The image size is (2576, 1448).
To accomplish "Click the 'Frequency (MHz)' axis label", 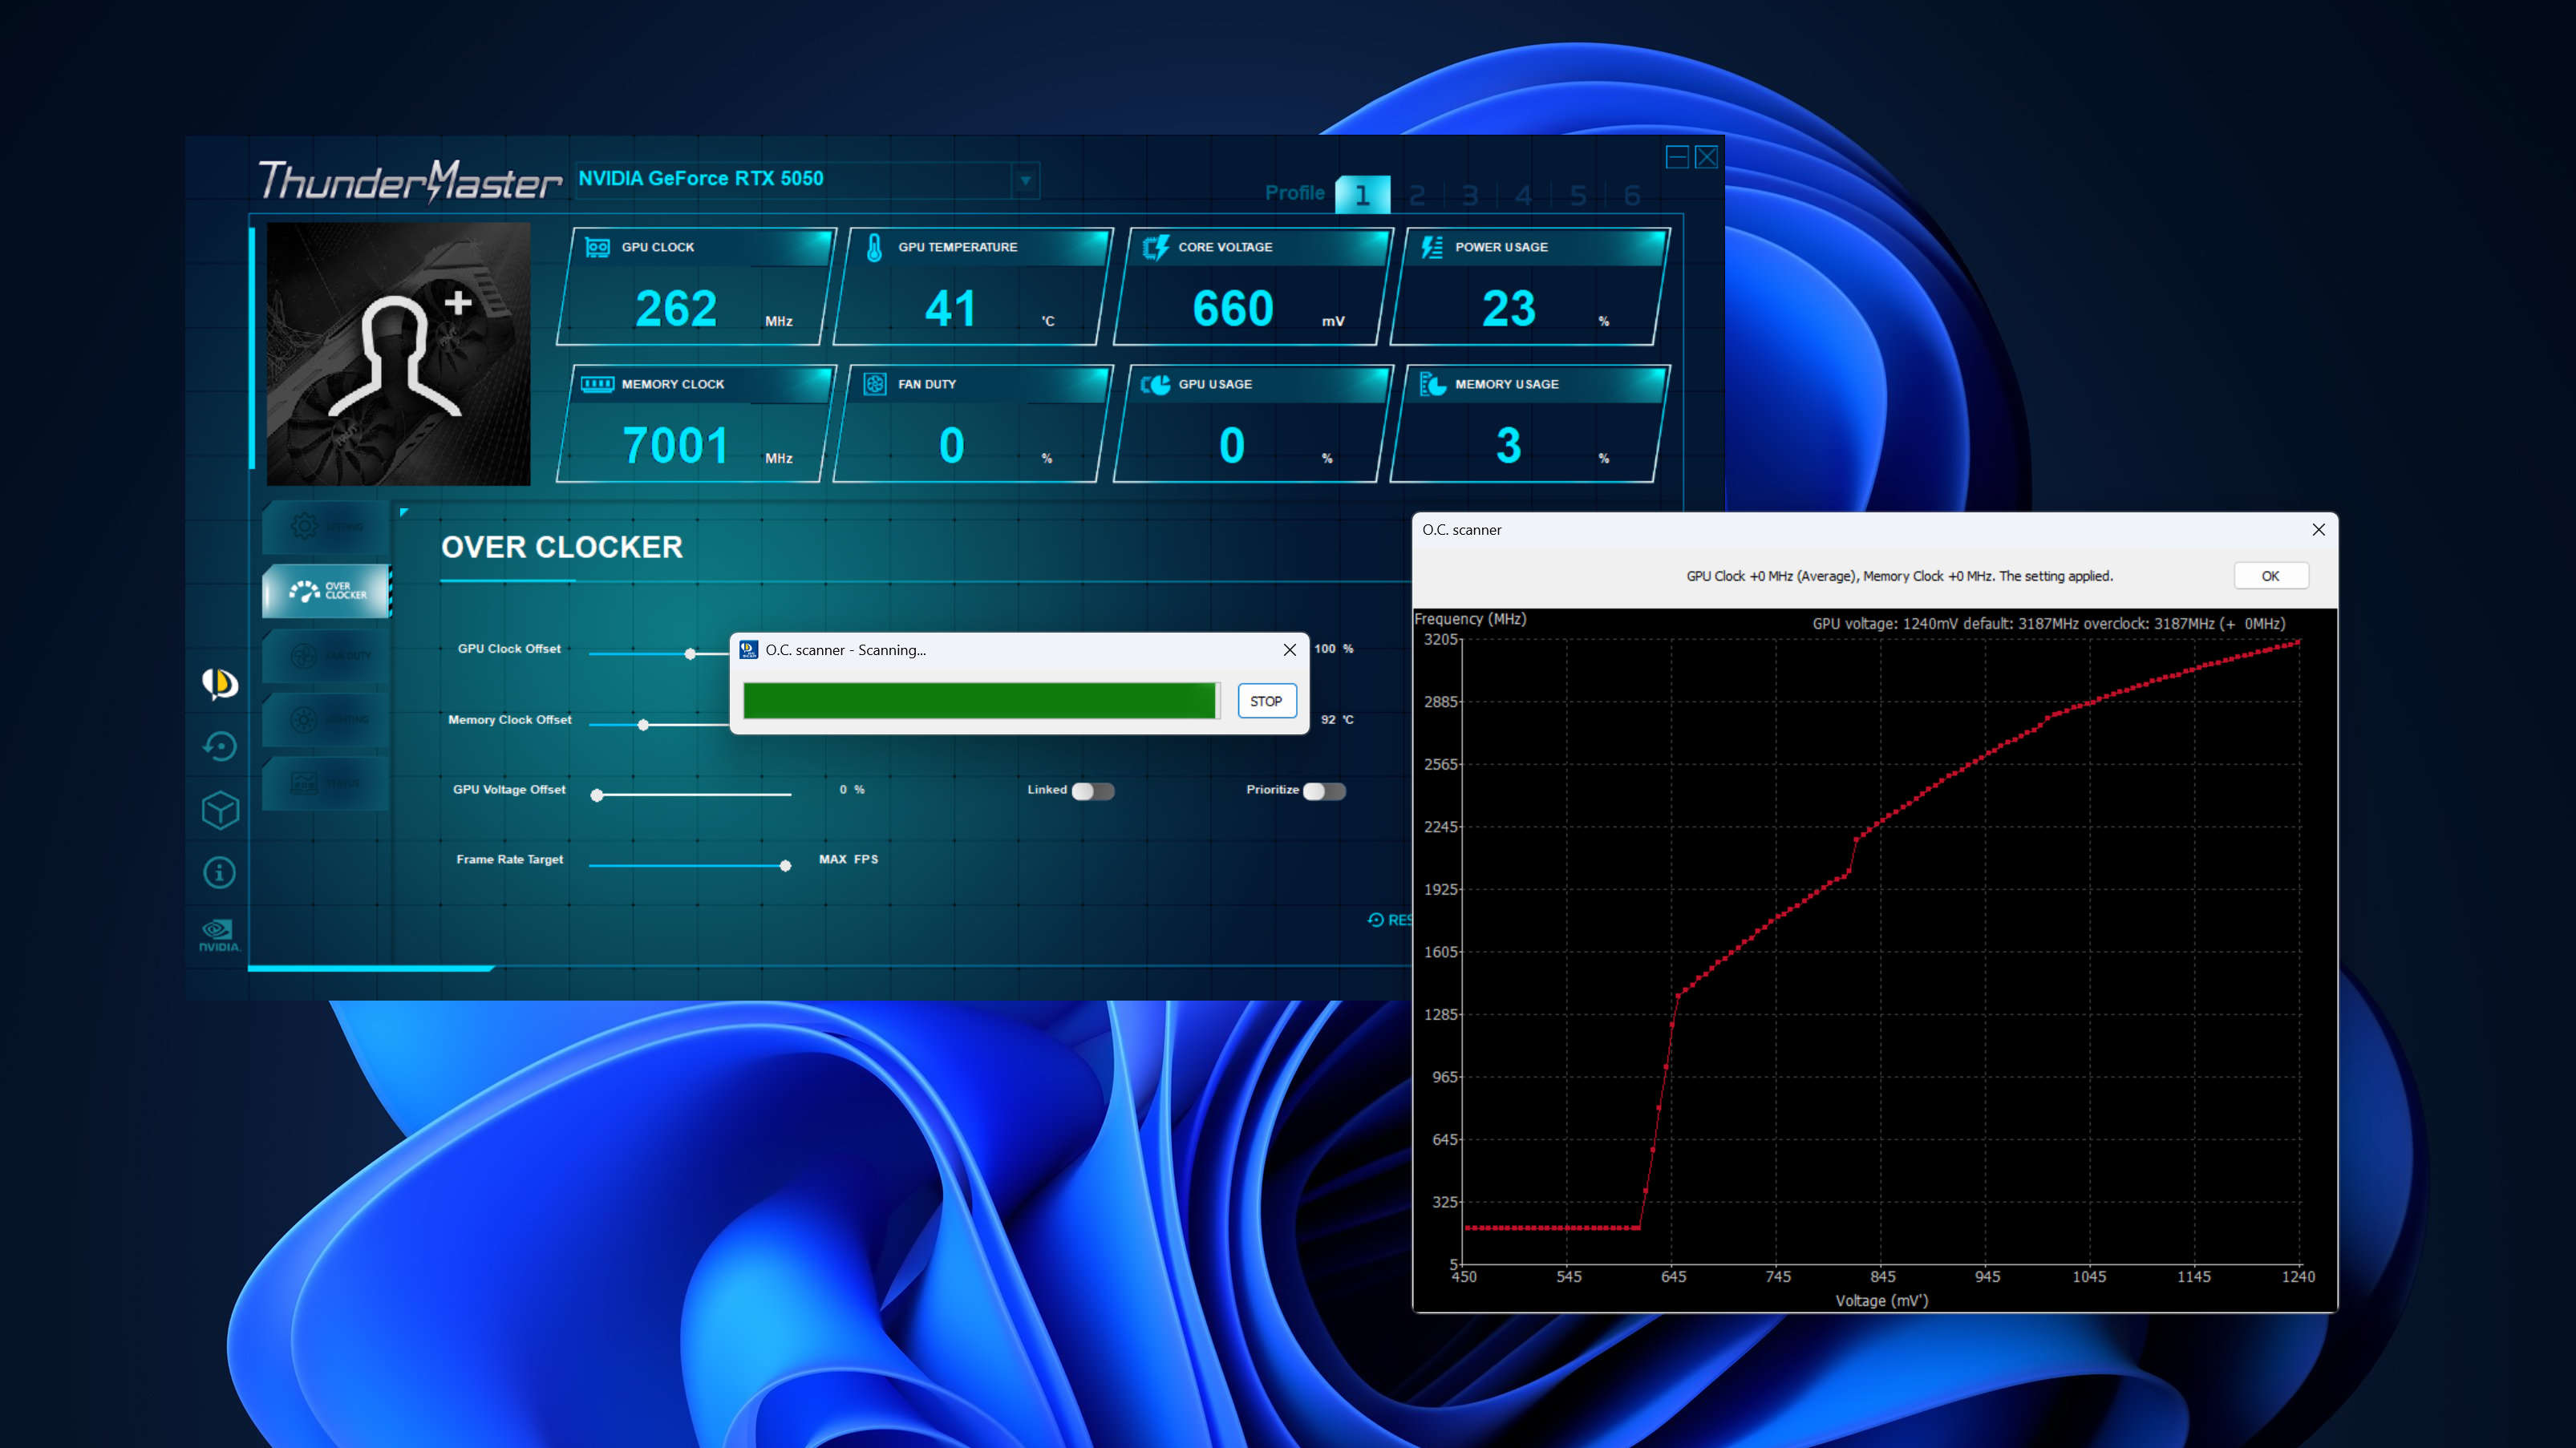I will click(x=1470, y=619).
